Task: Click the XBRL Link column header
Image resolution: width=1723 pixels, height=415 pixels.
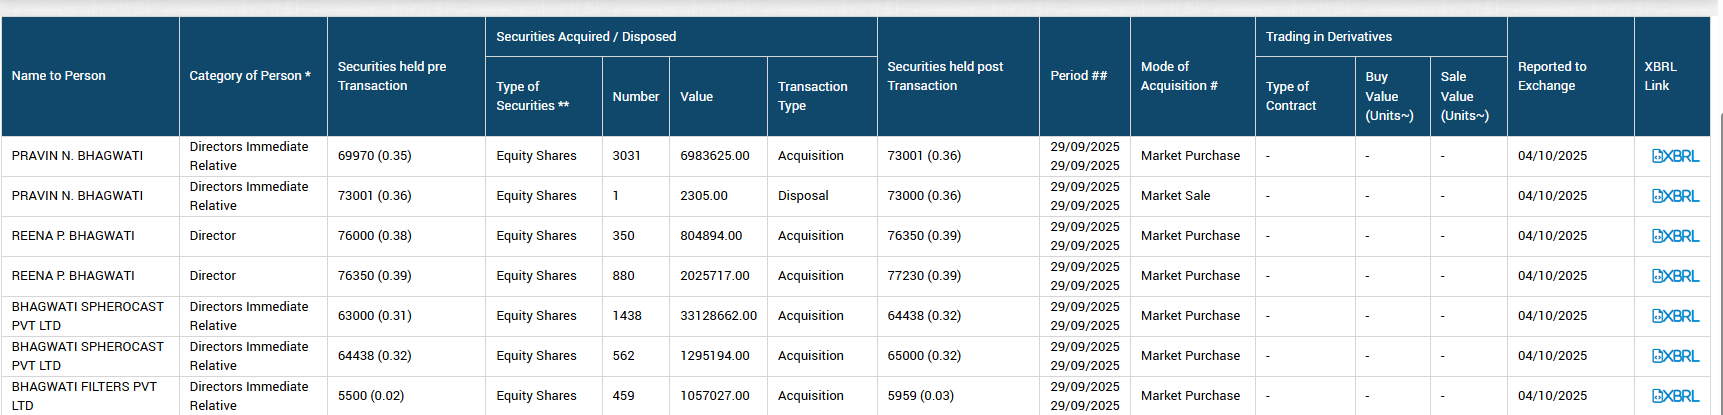Action: tap(1660, 76)
